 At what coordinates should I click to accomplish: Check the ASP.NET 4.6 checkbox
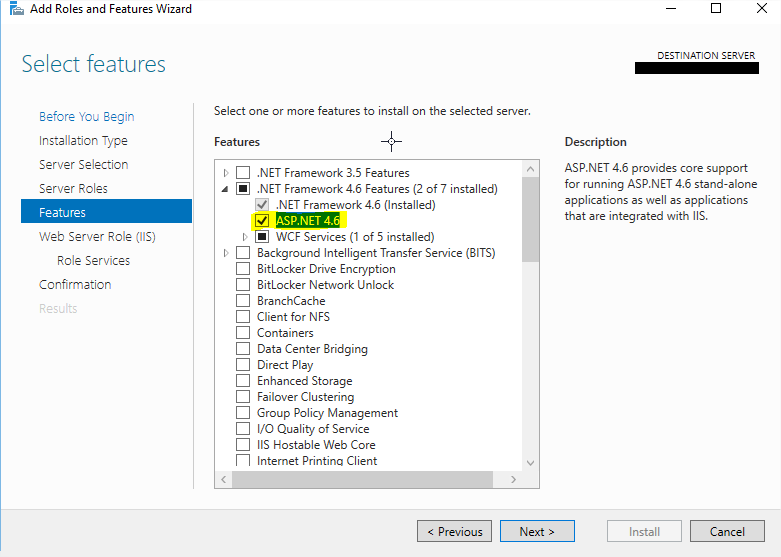[x=262, y=221]
